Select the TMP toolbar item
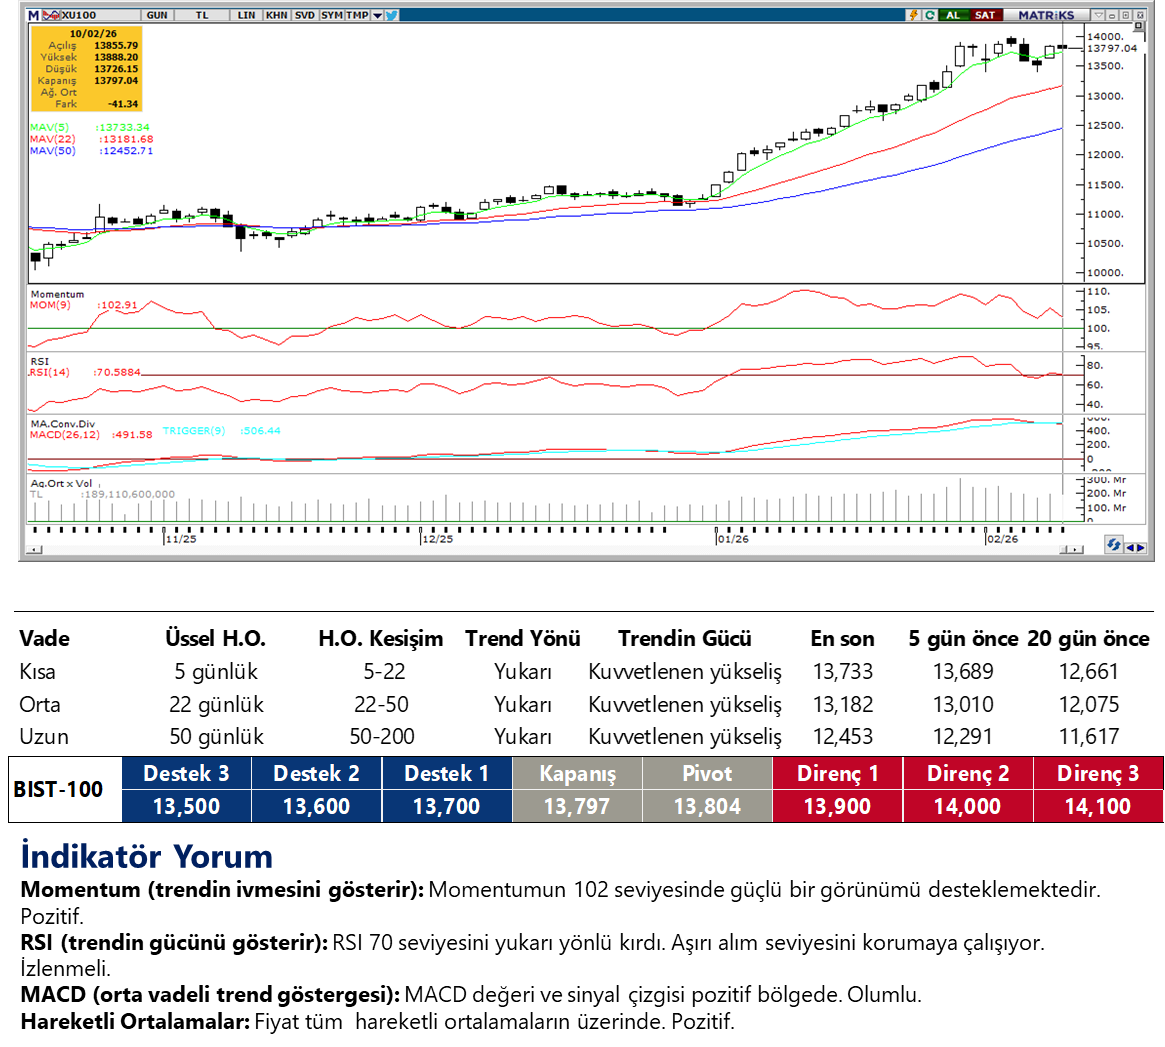 356,15
